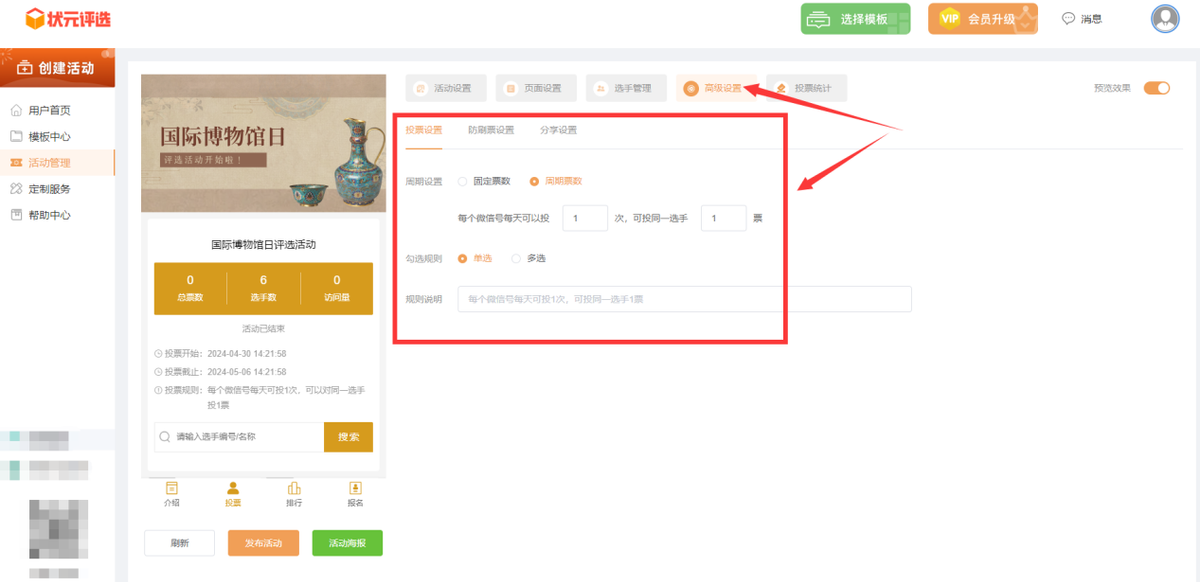Click the 状元评选 logo icon

tap(37, 19)
